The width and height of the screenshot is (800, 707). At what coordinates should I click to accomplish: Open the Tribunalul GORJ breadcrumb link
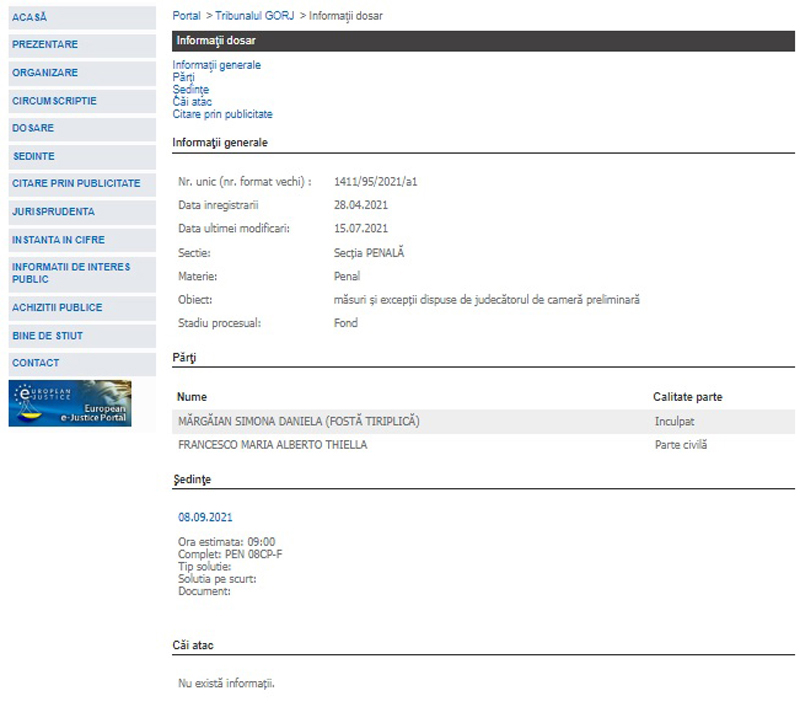(x=257, y=16)
